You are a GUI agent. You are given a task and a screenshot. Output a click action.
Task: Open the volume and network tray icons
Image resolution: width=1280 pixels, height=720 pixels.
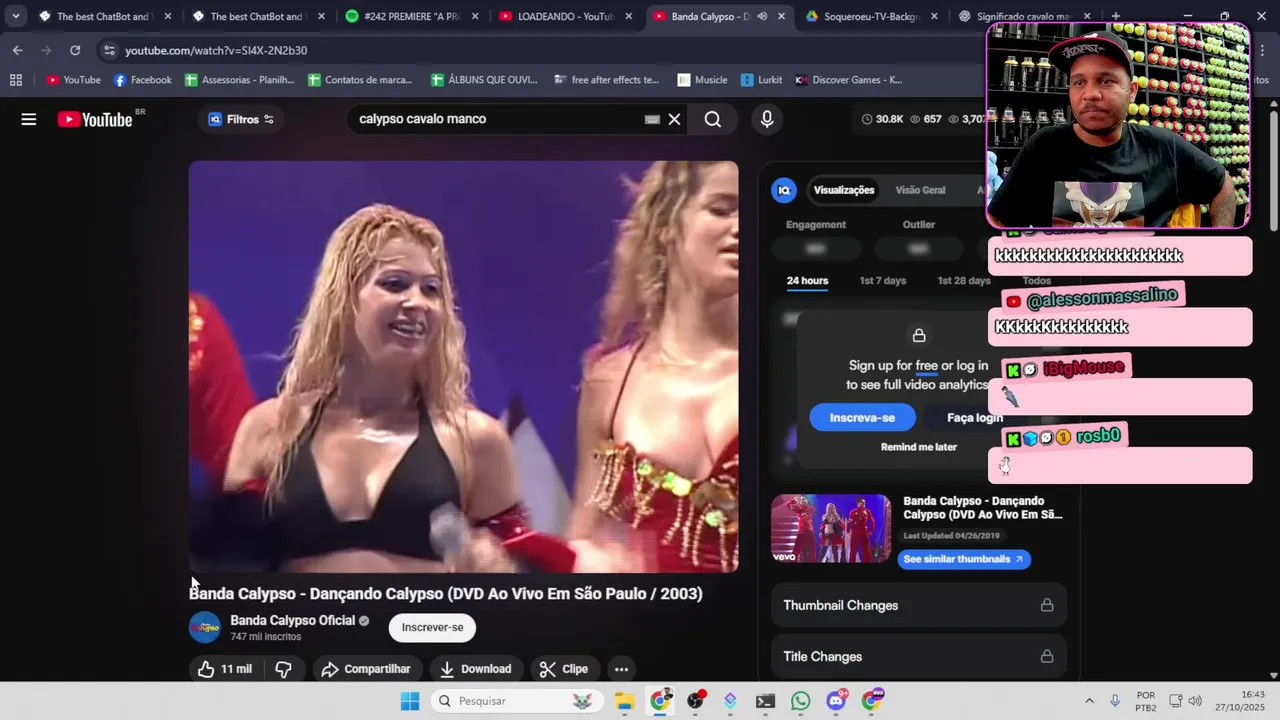(1186, 701)
